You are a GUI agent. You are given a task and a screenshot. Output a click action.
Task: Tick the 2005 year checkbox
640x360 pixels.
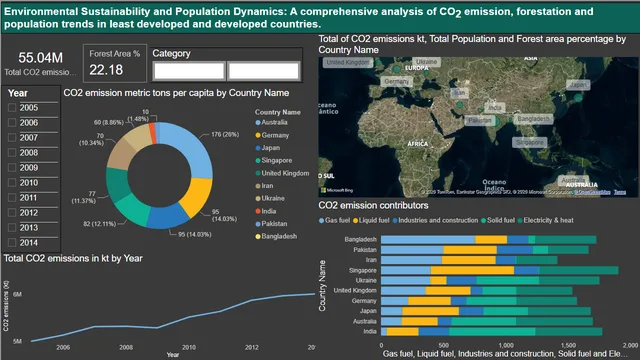12,108
